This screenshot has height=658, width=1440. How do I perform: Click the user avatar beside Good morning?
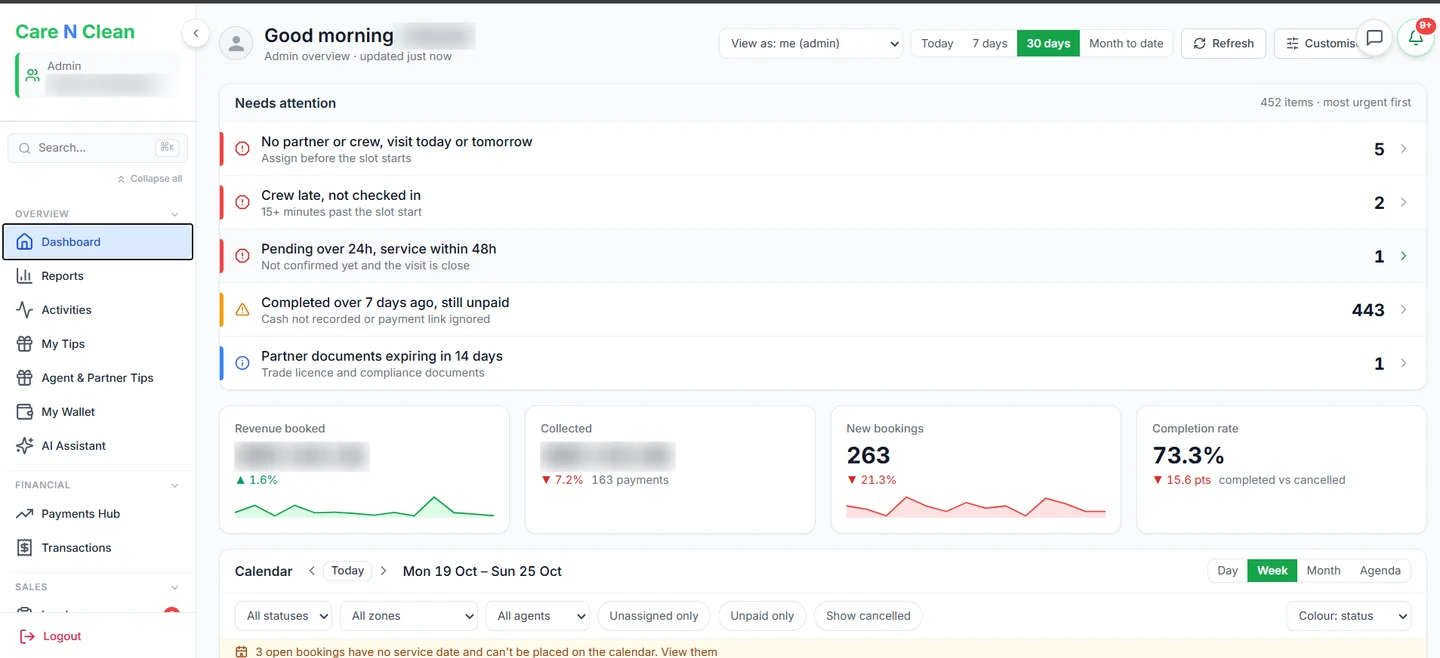point(236,44)
